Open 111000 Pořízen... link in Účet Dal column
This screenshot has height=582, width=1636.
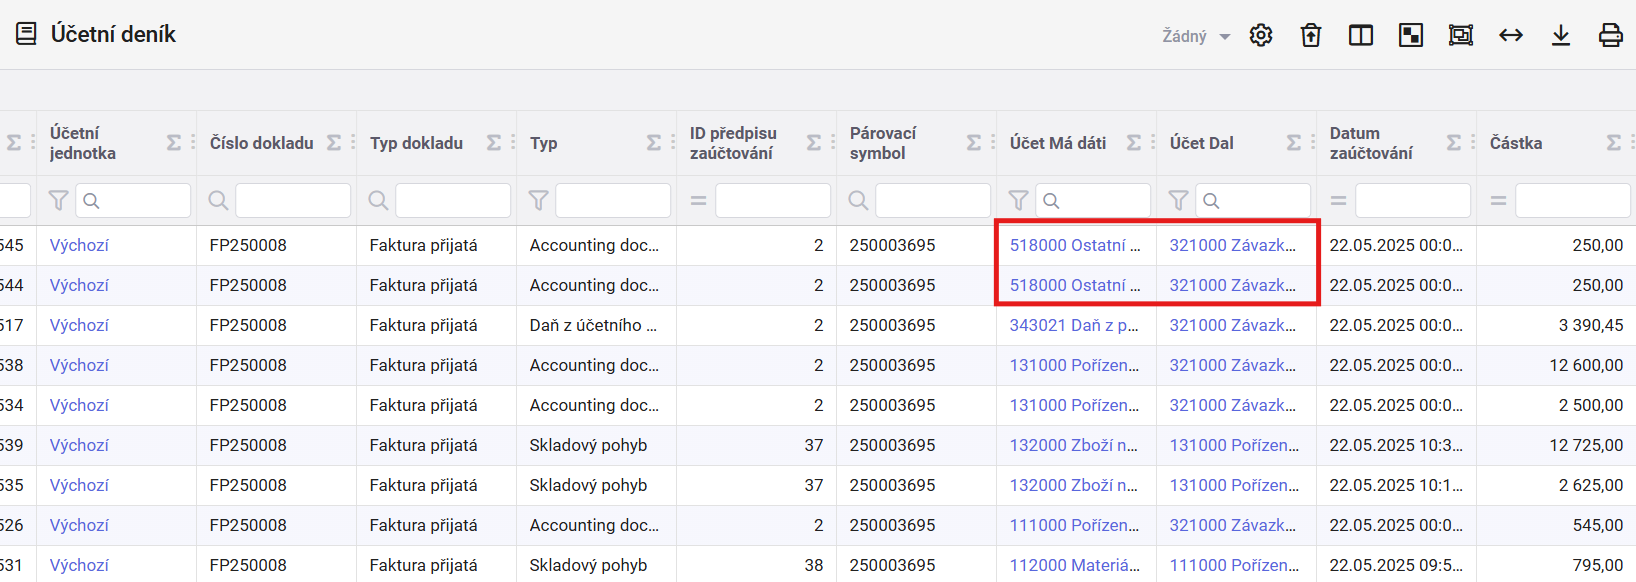(1234, 565)
